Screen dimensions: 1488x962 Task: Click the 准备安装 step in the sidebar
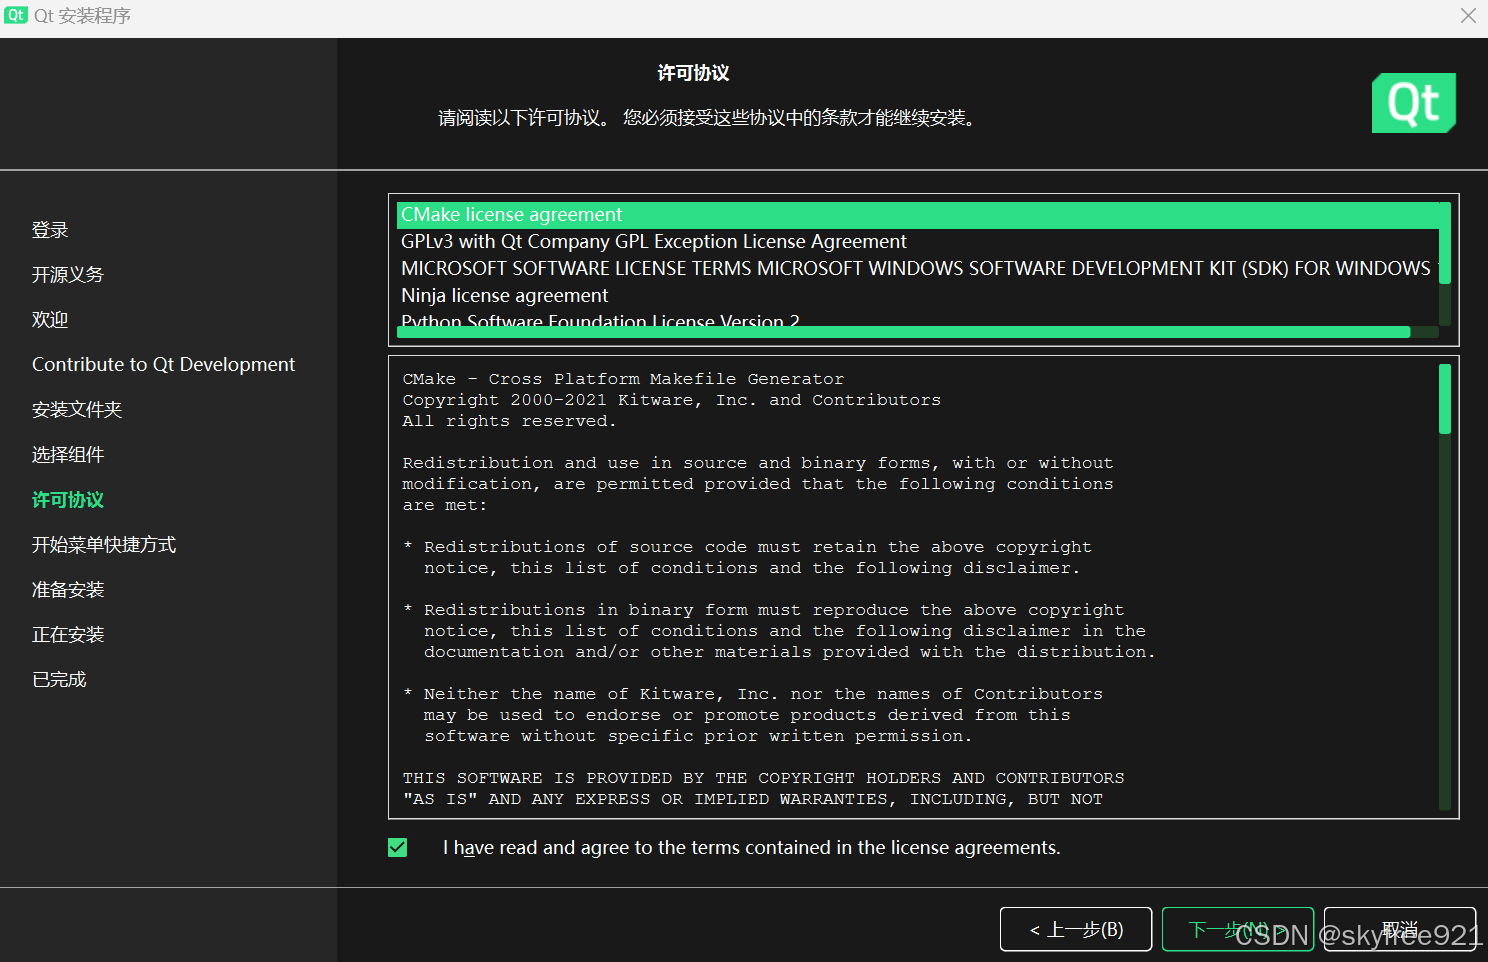68,590
